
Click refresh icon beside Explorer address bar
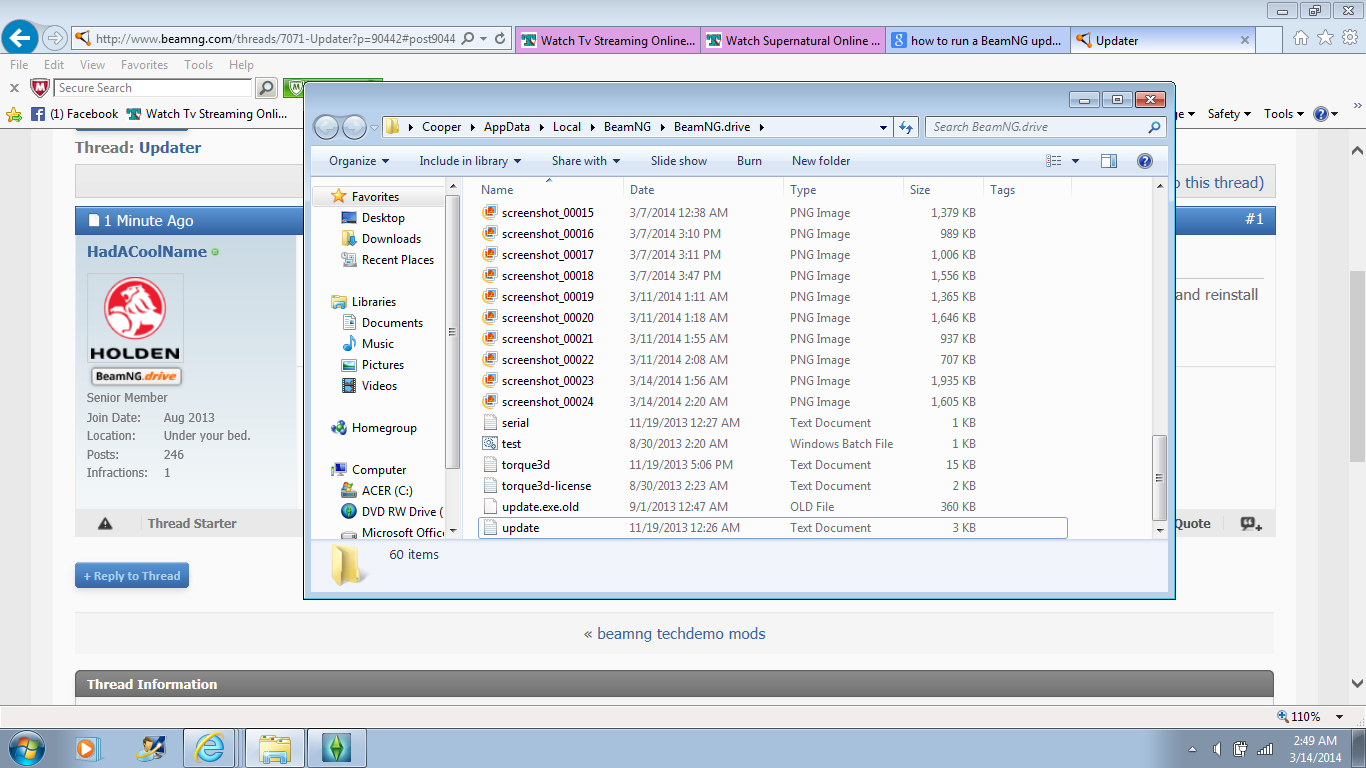[906, 127]
